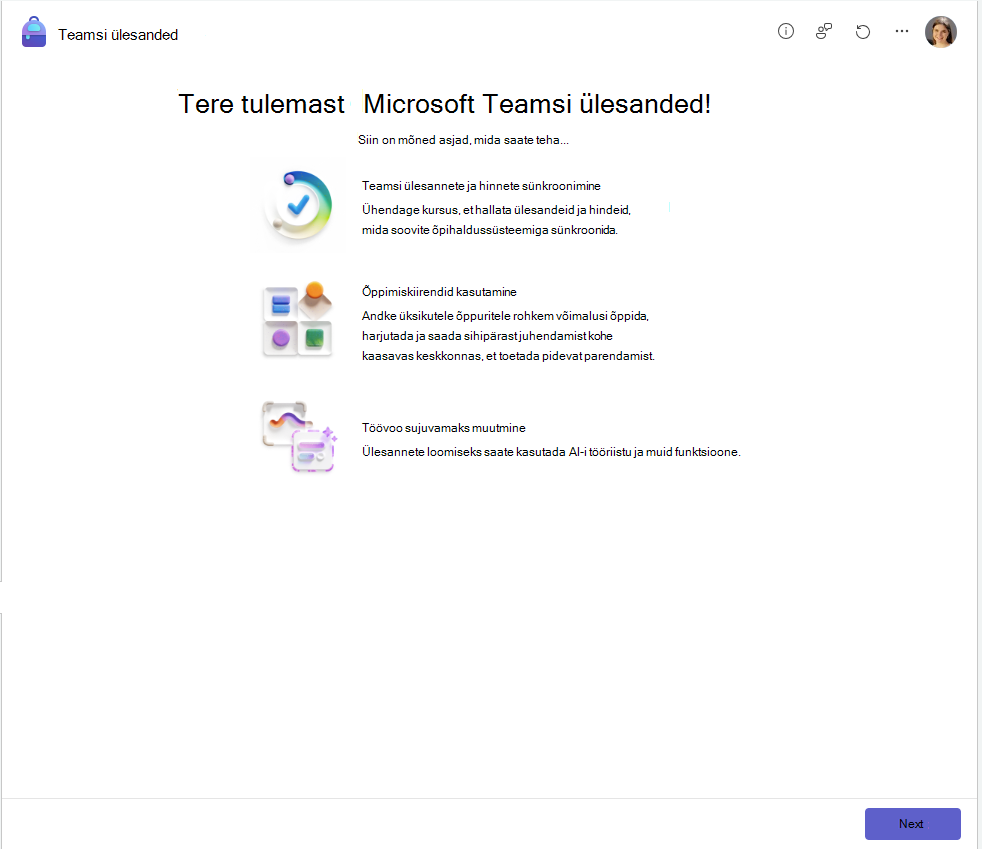This screenshot has height=849, width=982.
Task: Click the 'Siin on mõned asjad' subtitle
Action: [x=463, y=140]
